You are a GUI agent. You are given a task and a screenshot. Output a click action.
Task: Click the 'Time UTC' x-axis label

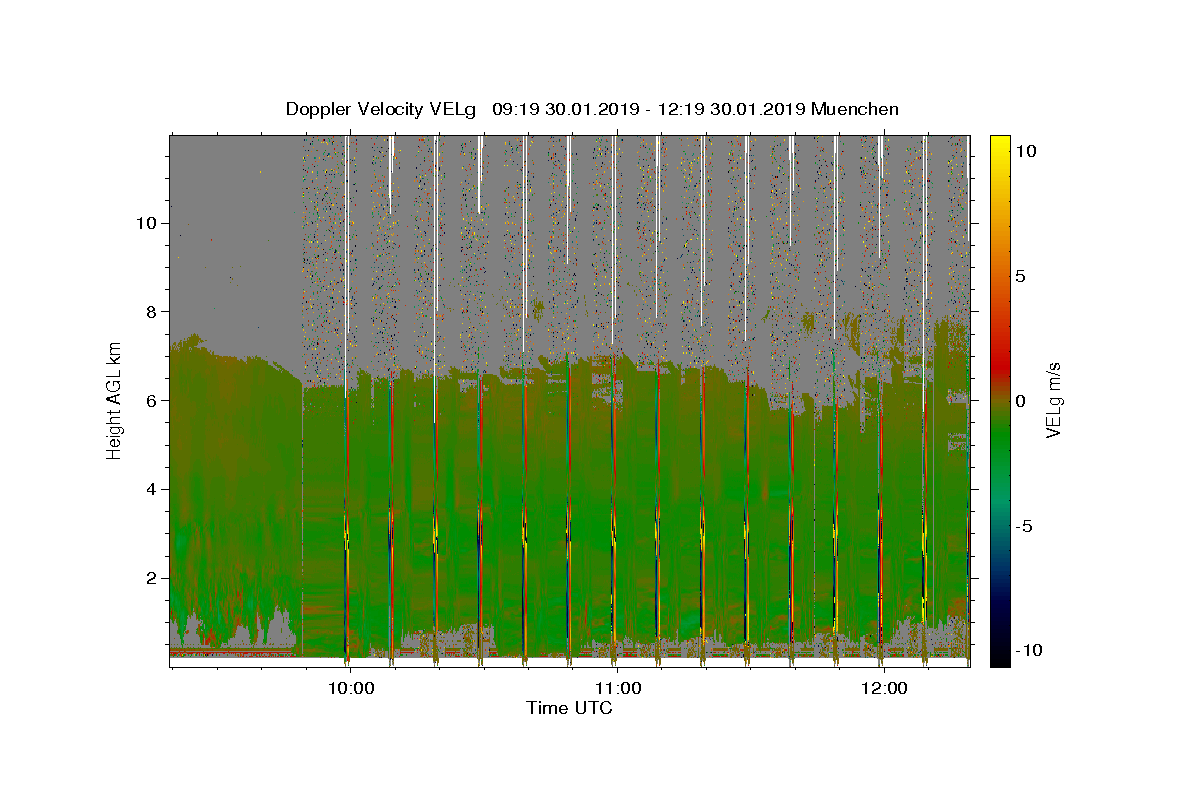point(569,709)
